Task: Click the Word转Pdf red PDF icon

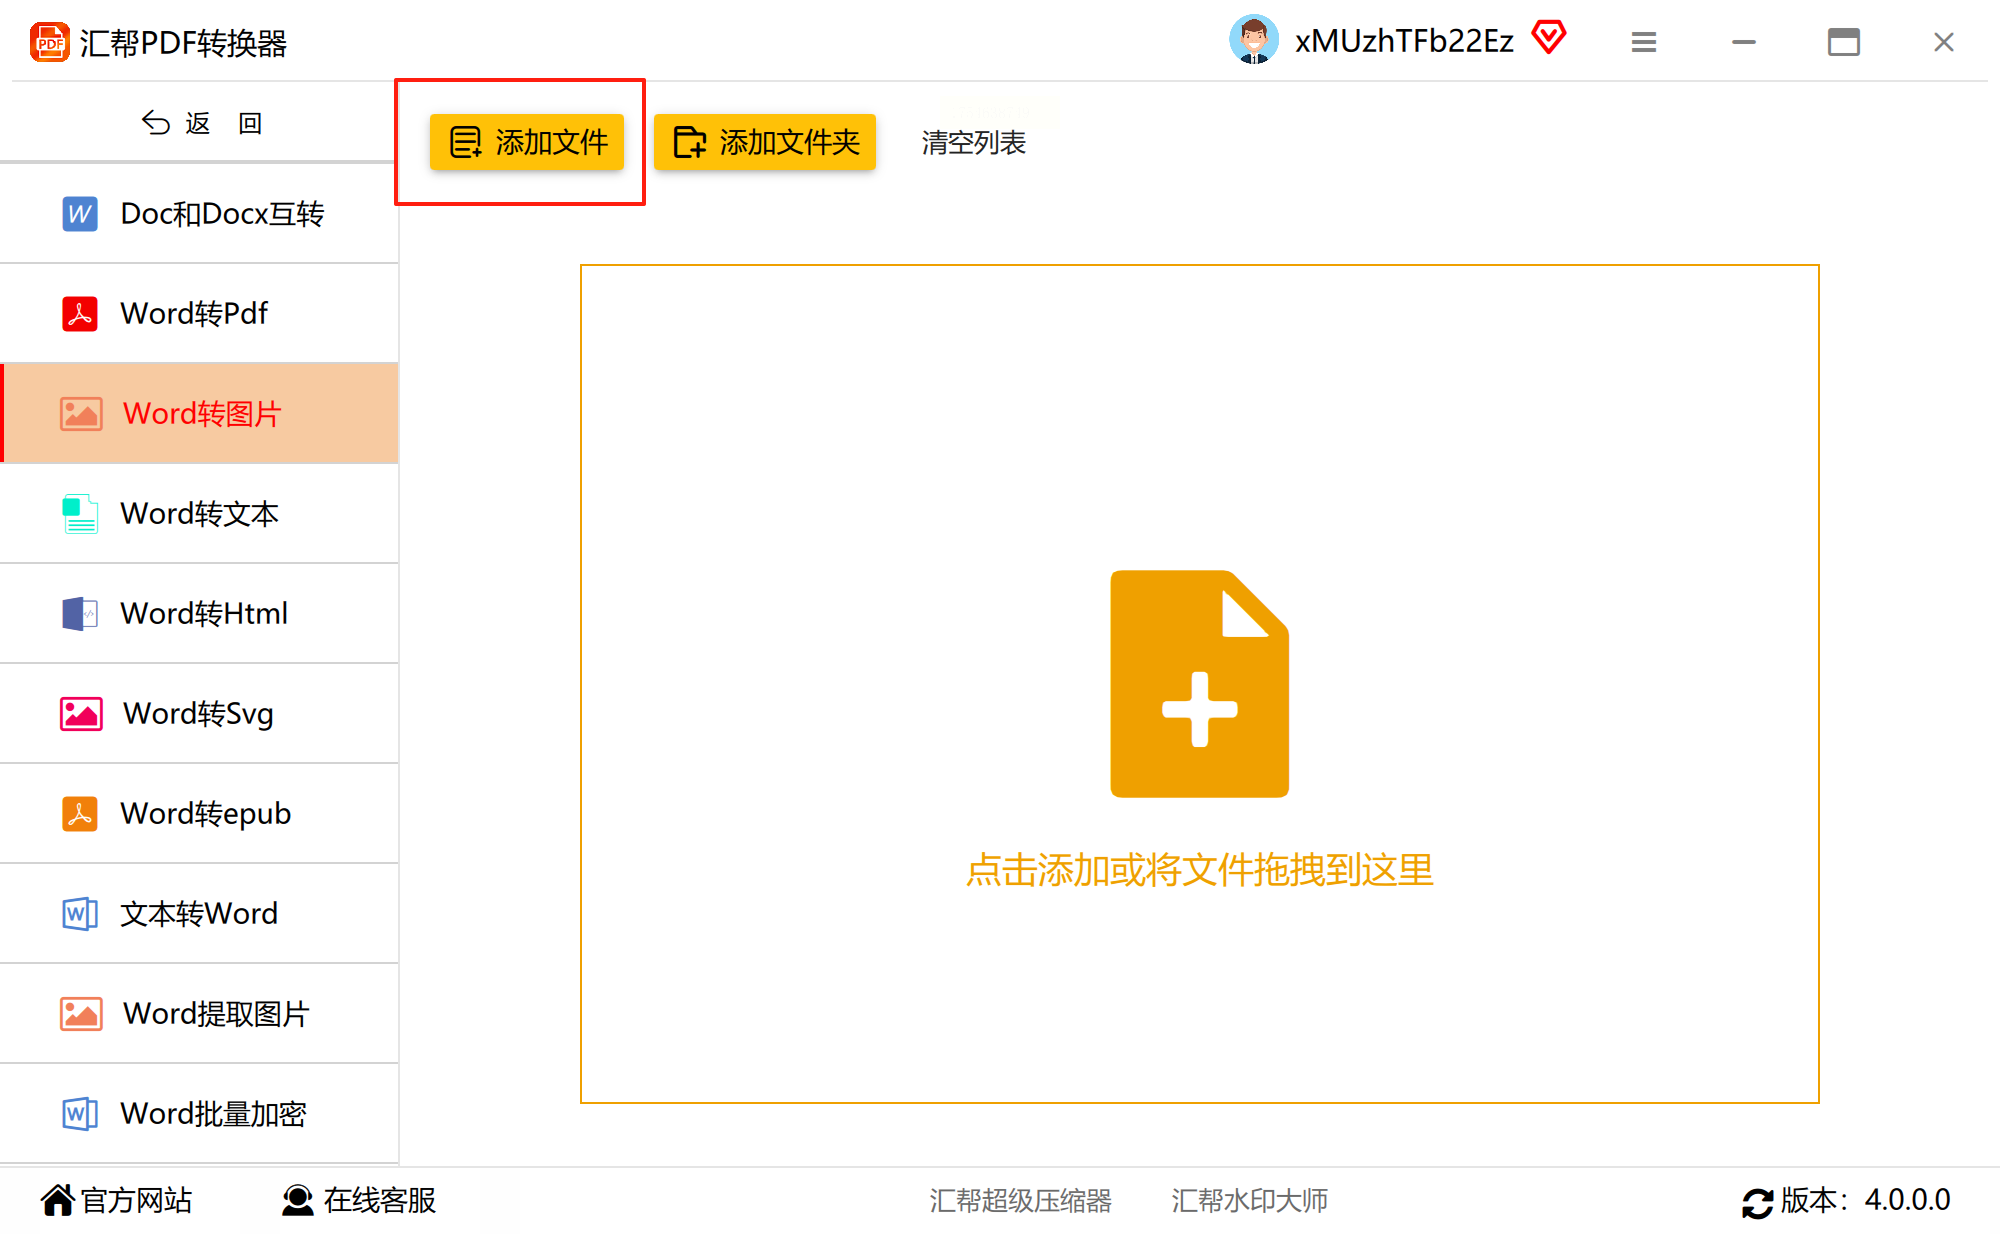Action: (x=80, y=314)
